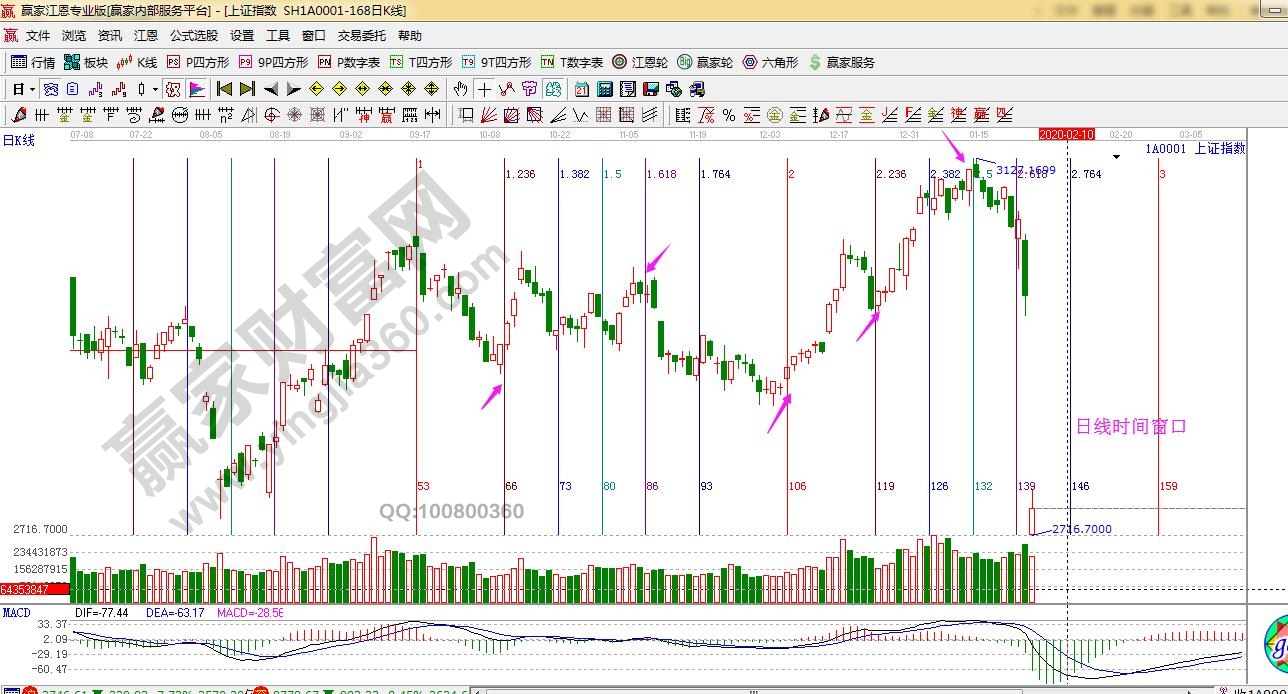Toggle the blue swirl chart mode button
The width and height of the screenshot is (1288, 694).
click(x=49, y=89)
